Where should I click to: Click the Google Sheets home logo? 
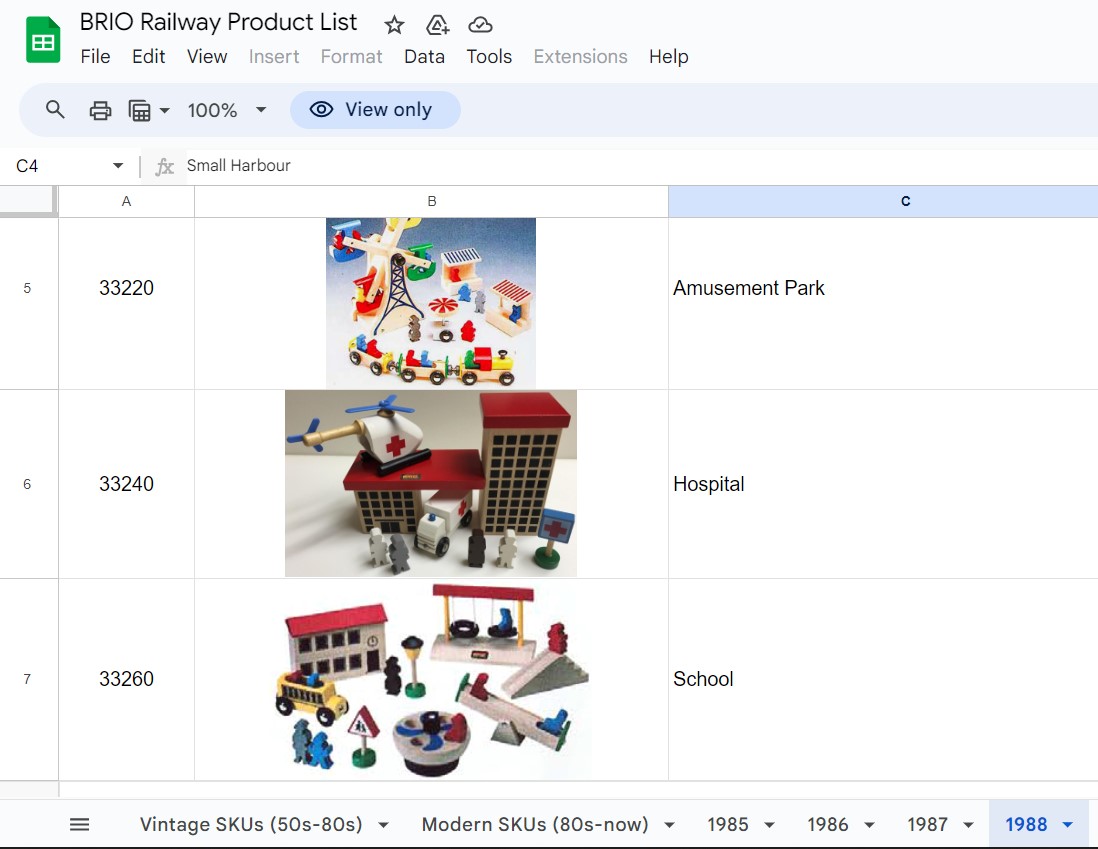pos(43,41)
